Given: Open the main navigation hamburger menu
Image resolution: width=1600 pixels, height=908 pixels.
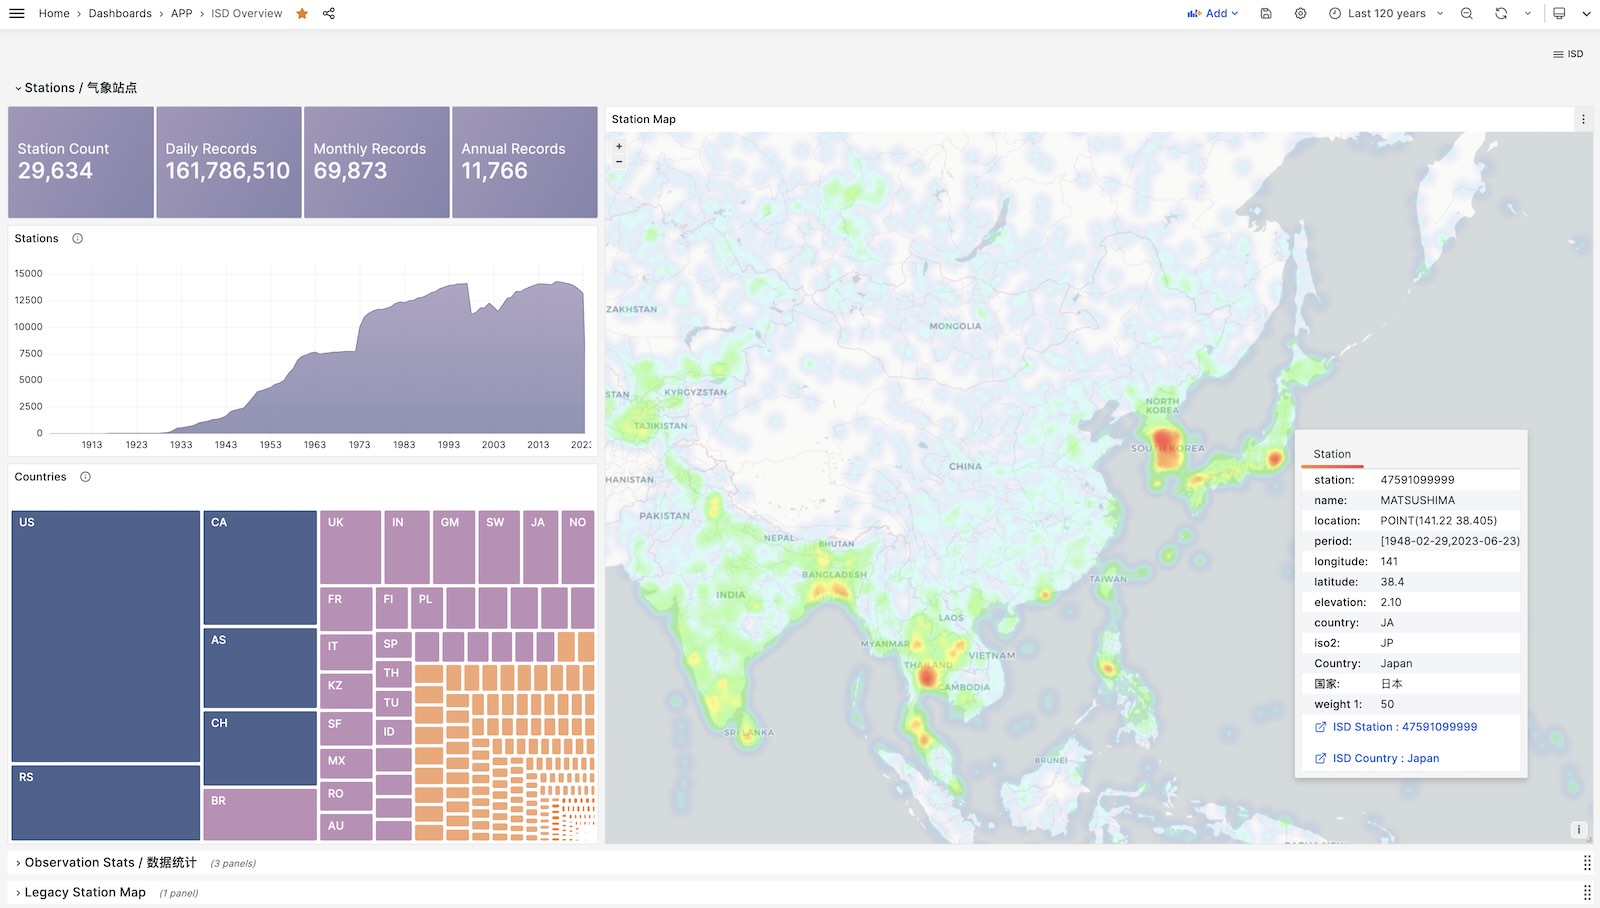Looking at the screenshot, I should click(x=16, y=13).
